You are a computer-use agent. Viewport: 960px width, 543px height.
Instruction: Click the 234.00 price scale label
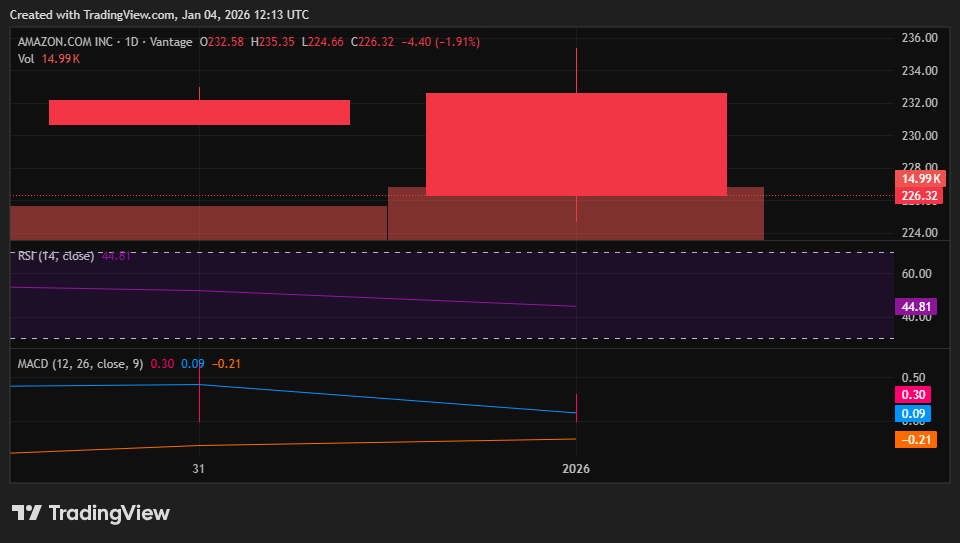920,71
